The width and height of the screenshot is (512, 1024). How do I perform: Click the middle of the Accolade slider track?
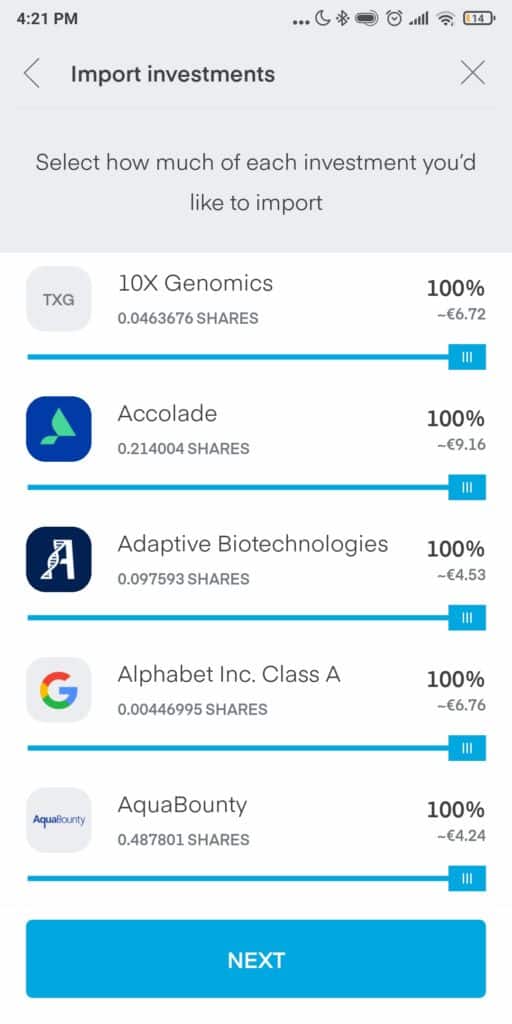(x=238, y=487)
